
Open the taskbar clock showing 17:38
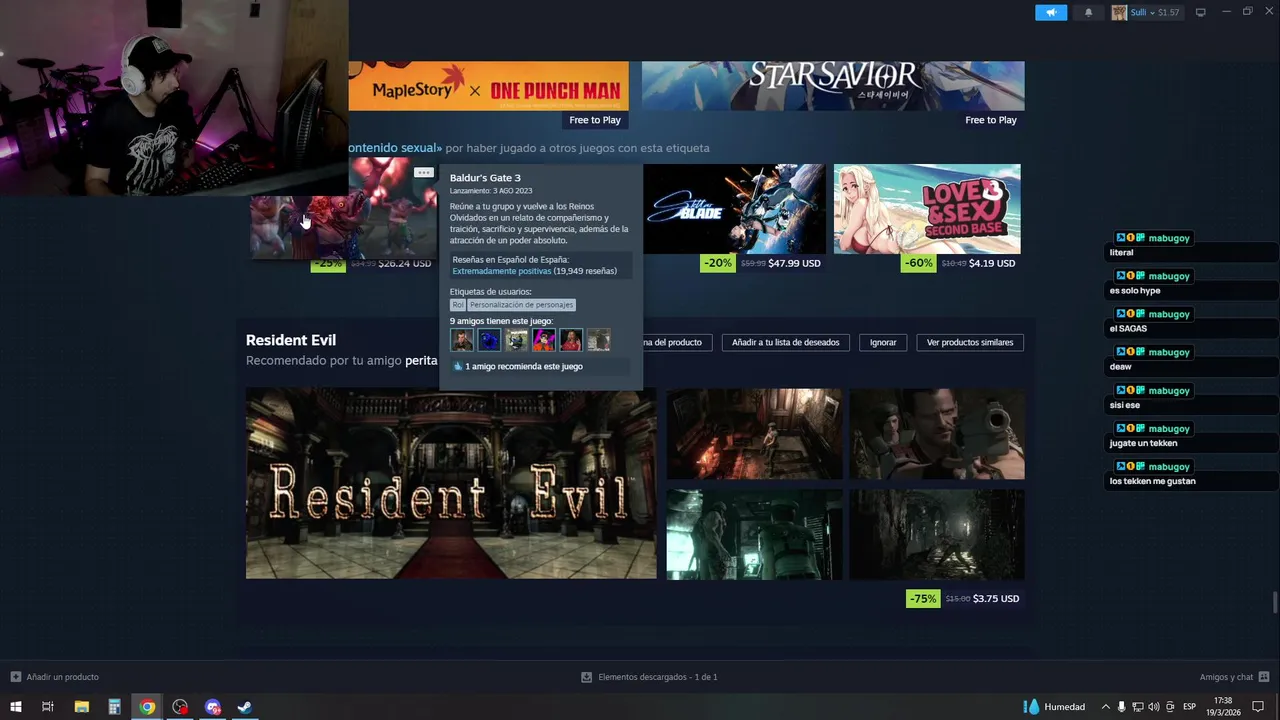tap(1224, 707)
